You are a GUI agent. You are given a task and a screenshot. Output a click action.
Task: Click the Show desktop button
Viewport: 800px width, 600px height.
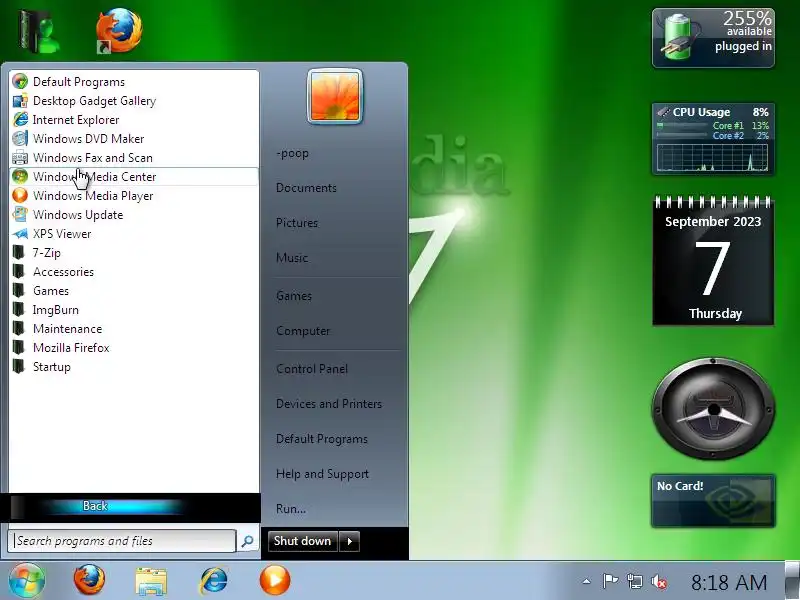tap(792, 581)
